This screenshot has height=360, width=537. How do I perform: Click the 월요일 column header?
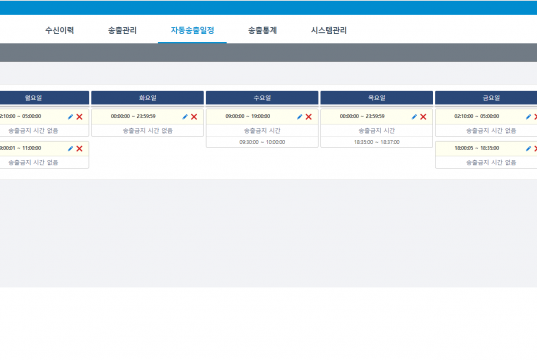44,98
